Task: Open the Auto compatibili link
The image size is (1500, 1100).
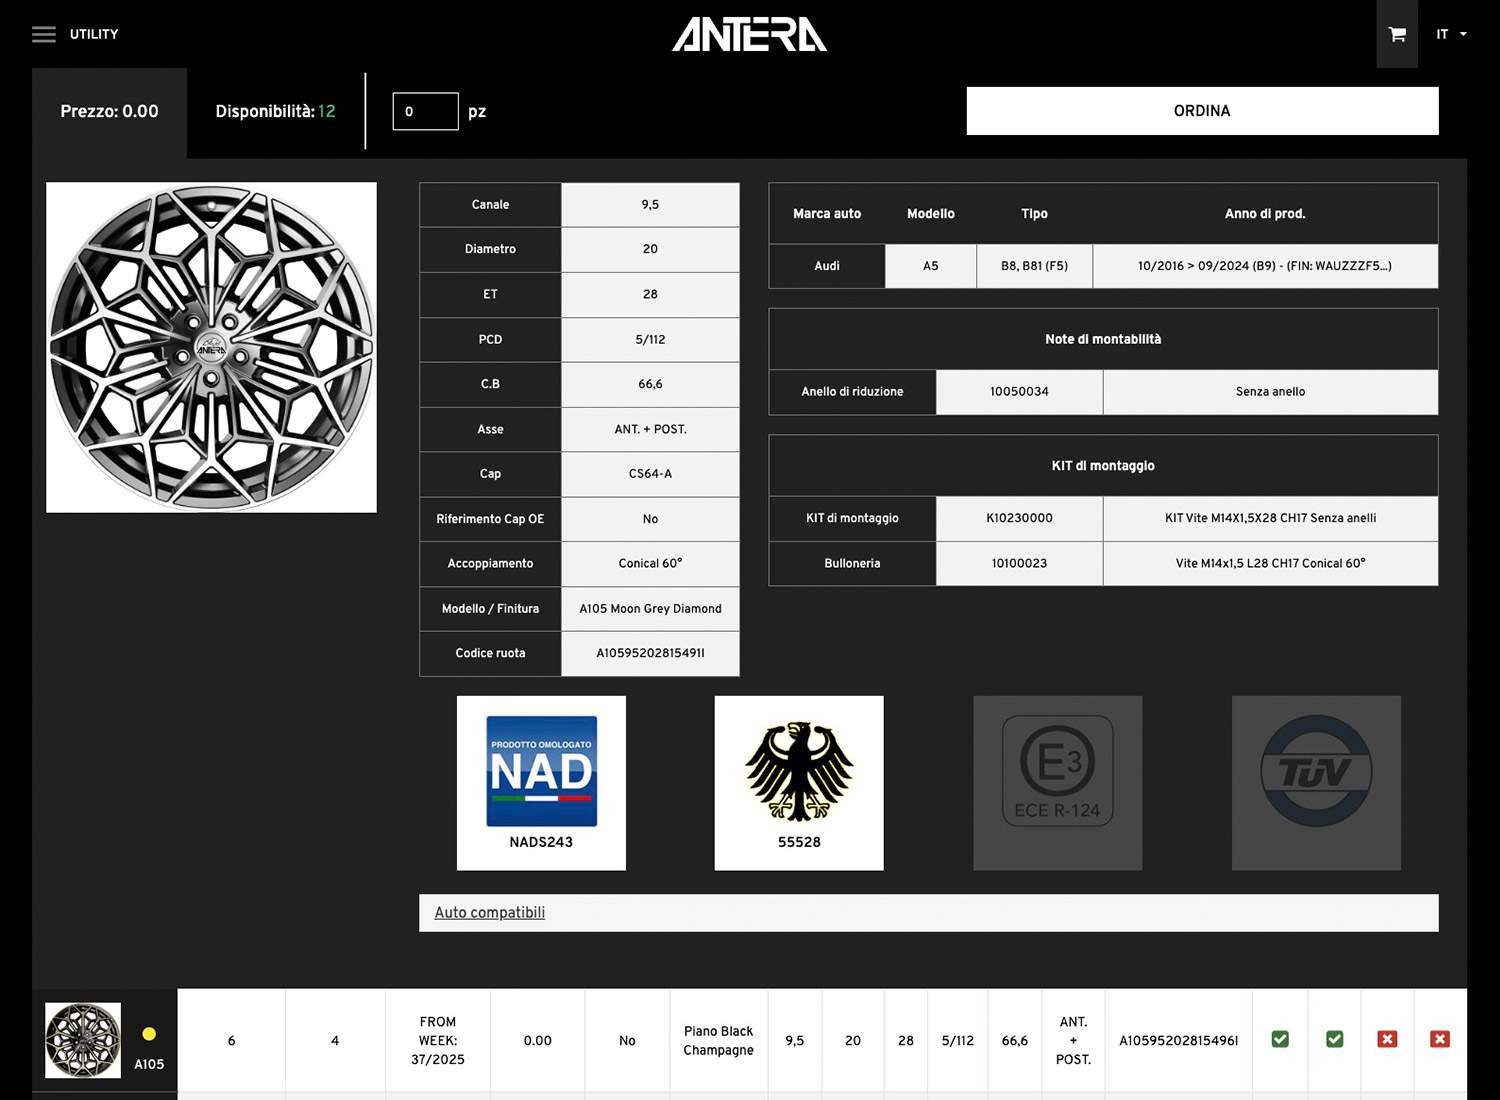Action: pyautogui.click(x=490, y=912)
